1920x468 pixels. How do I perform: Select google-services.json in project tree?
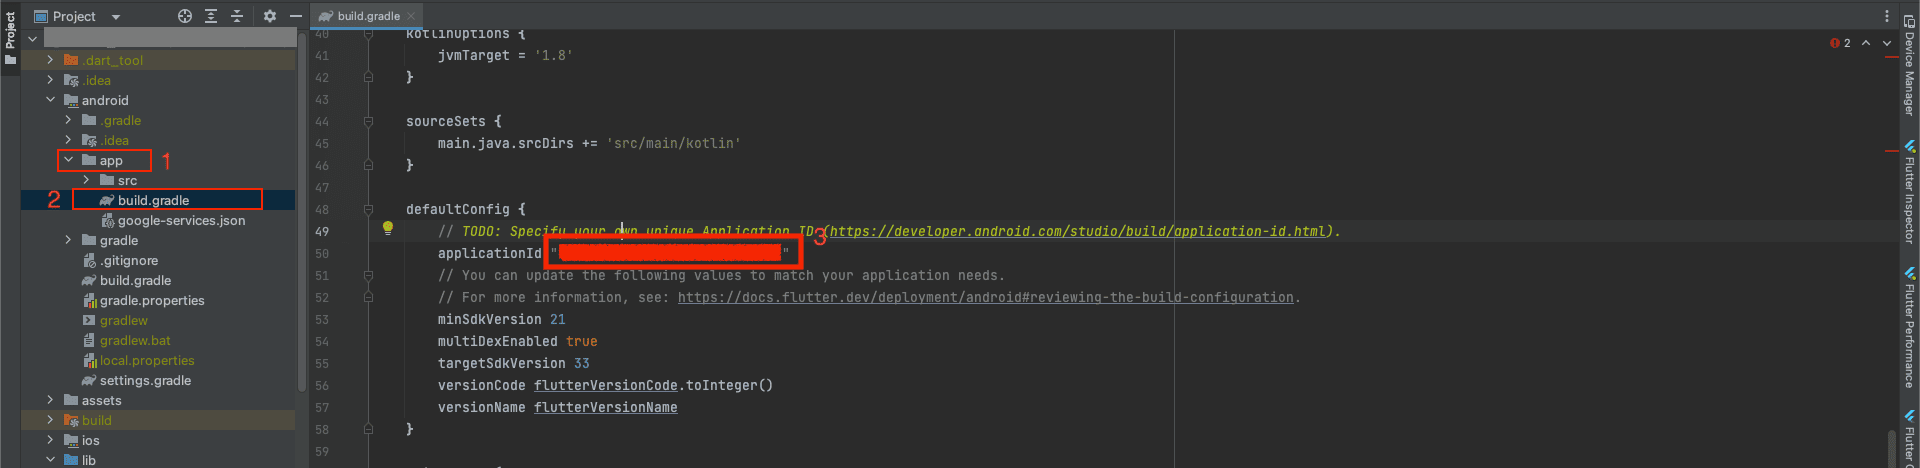coord(181,220)
